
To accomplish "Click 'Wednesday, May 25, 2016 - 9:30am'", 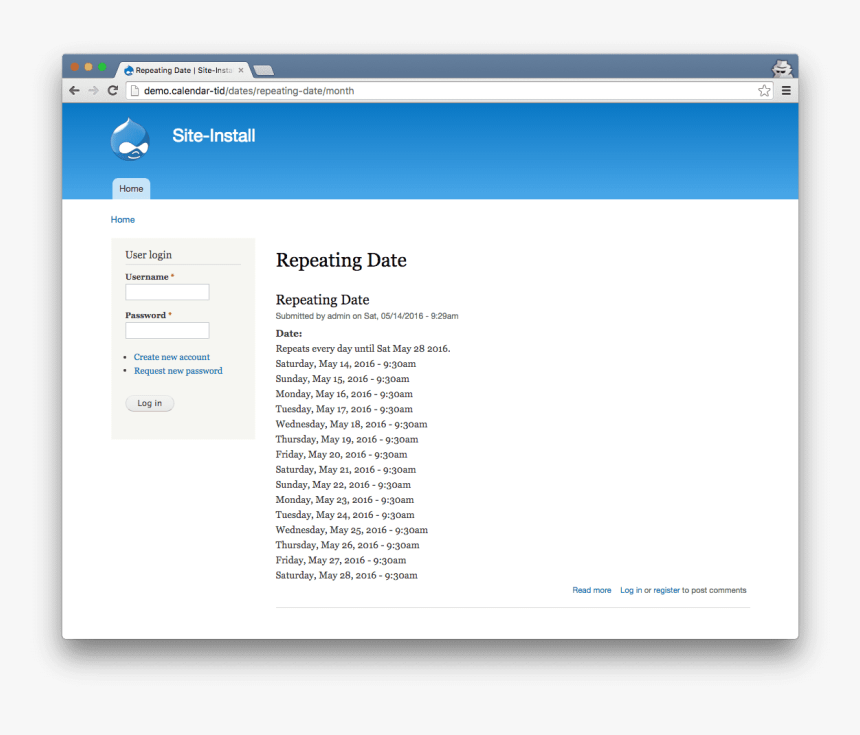I will pyautogui.click(x=352, y=530).
